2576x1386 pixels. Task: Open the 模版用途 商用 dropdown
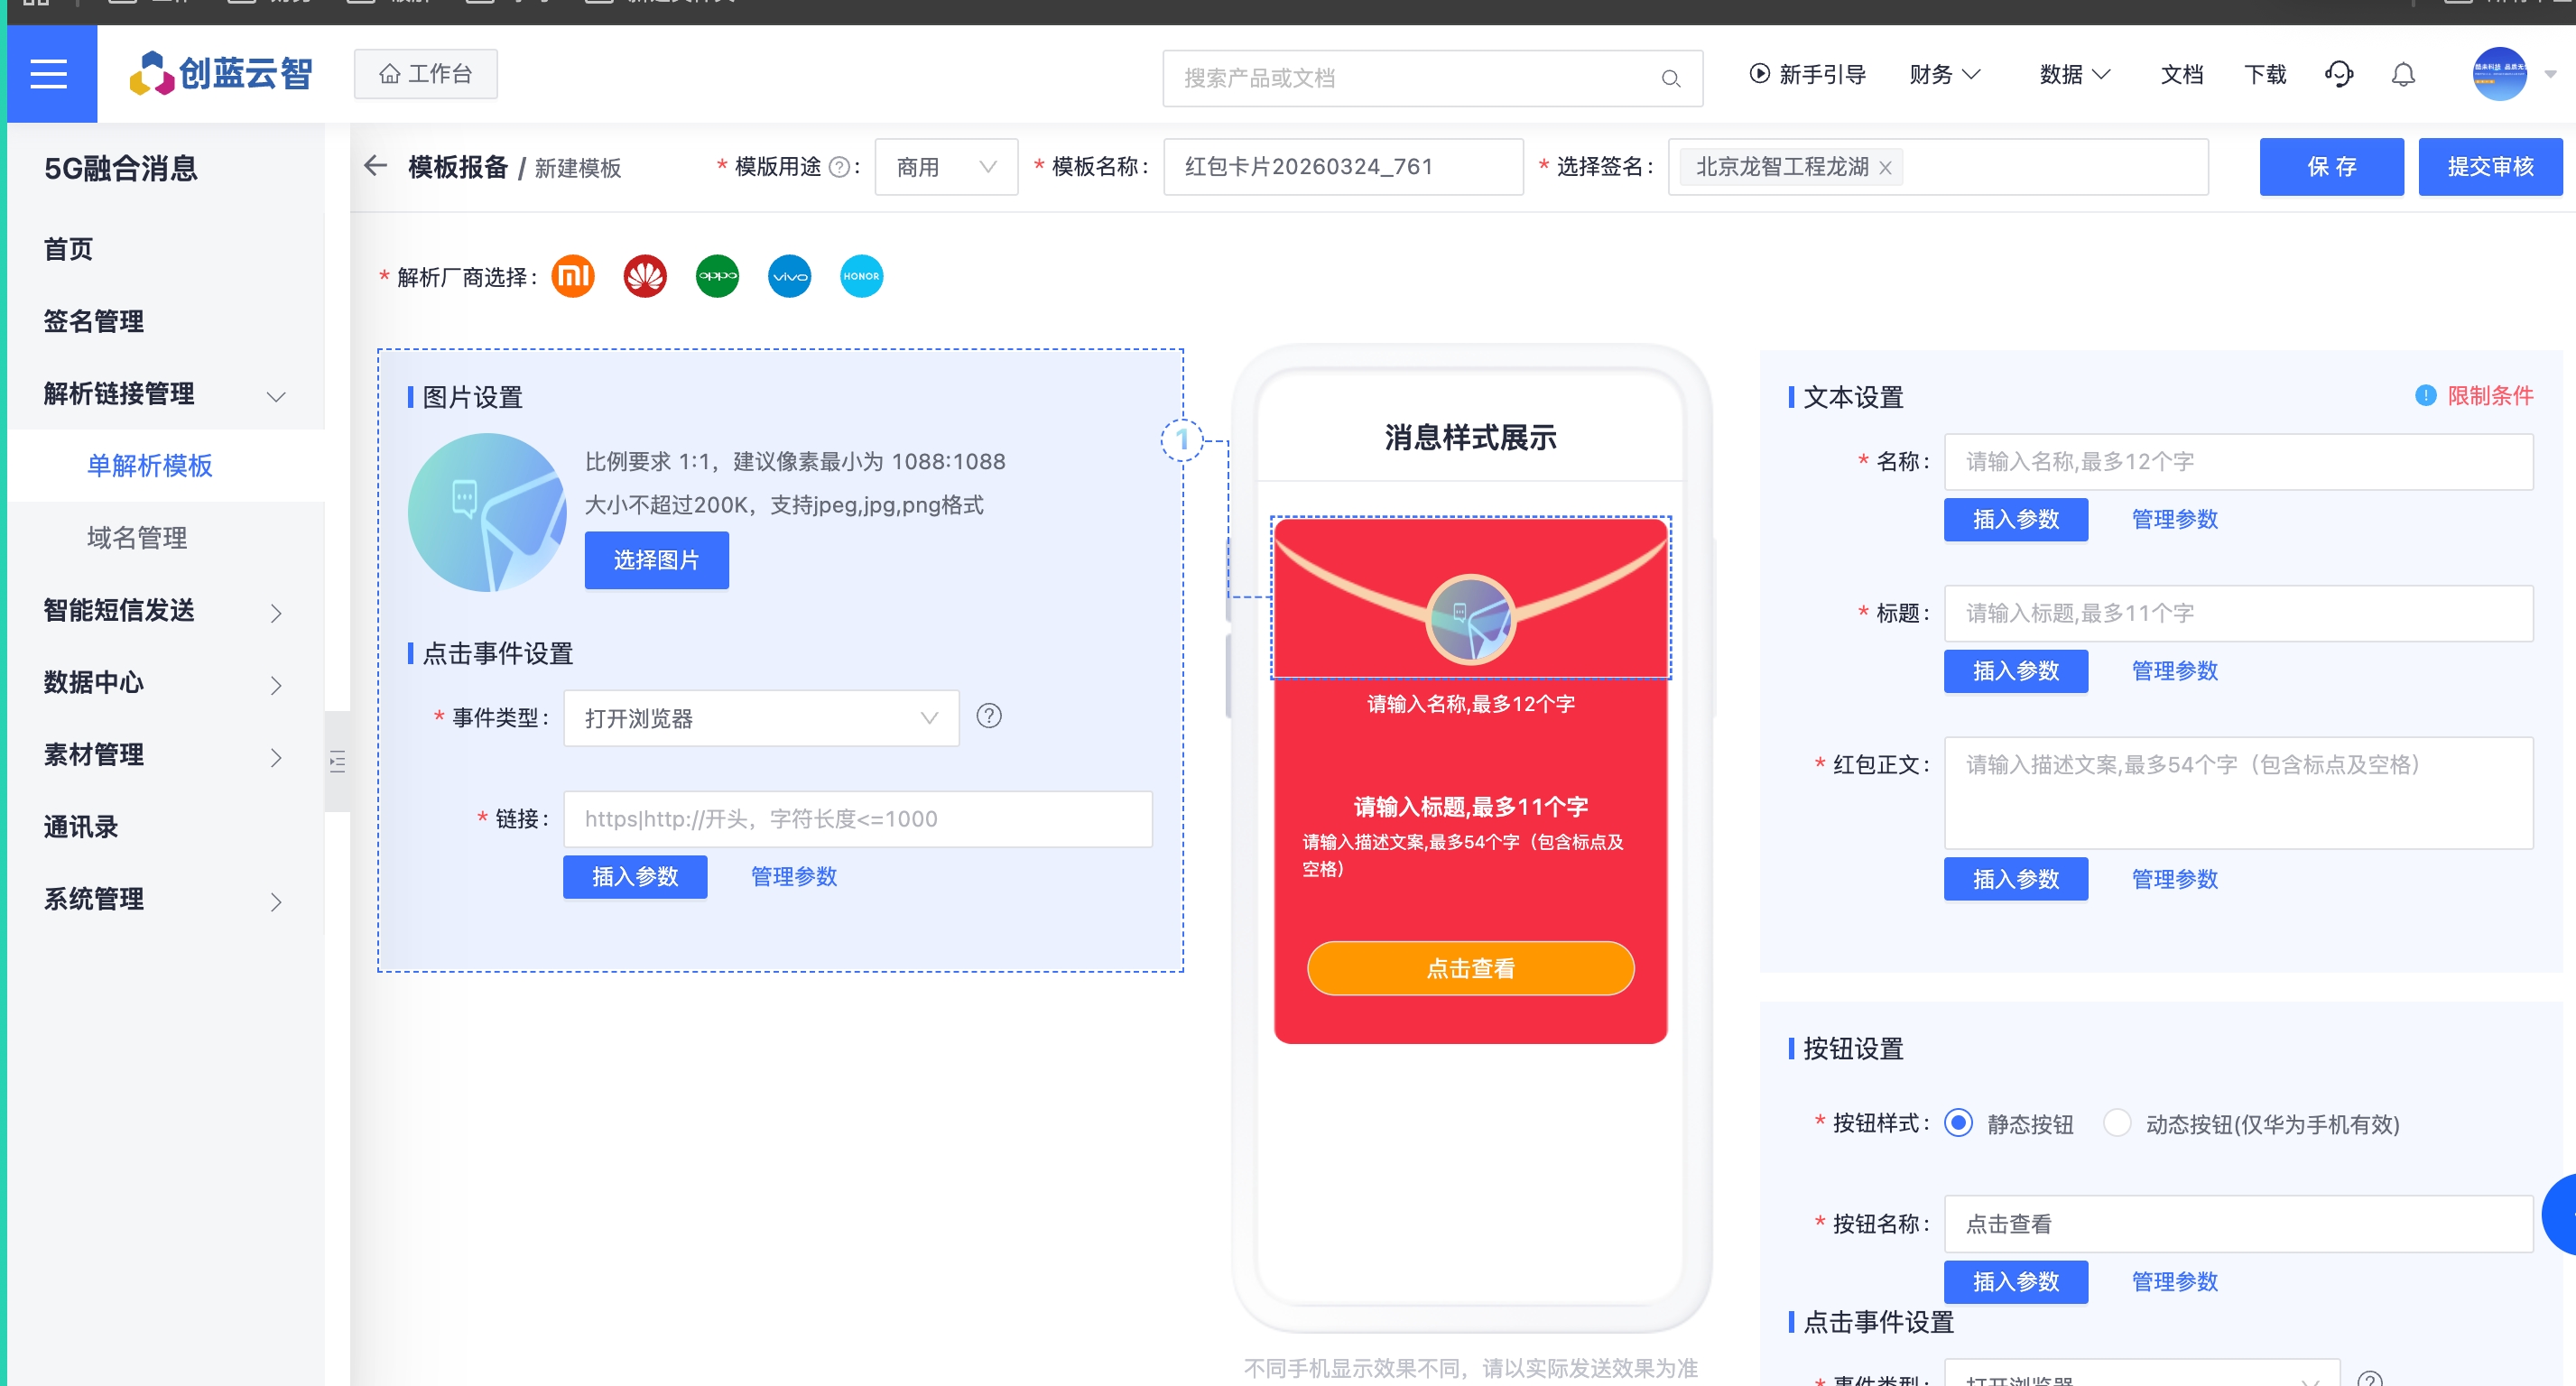point(945,167)
